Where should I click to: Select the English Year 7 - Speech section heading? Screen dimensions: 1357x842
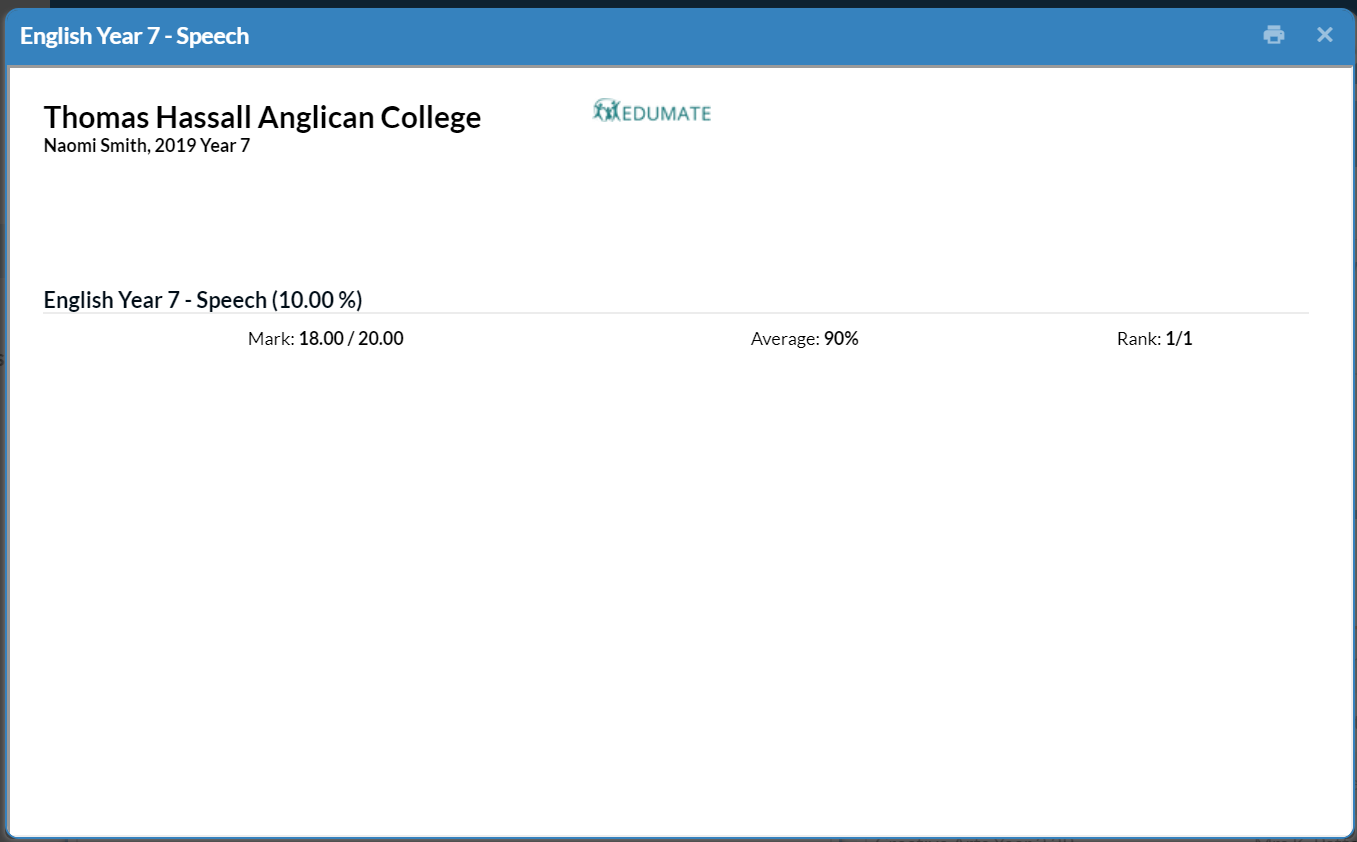[x=155, y=300]
